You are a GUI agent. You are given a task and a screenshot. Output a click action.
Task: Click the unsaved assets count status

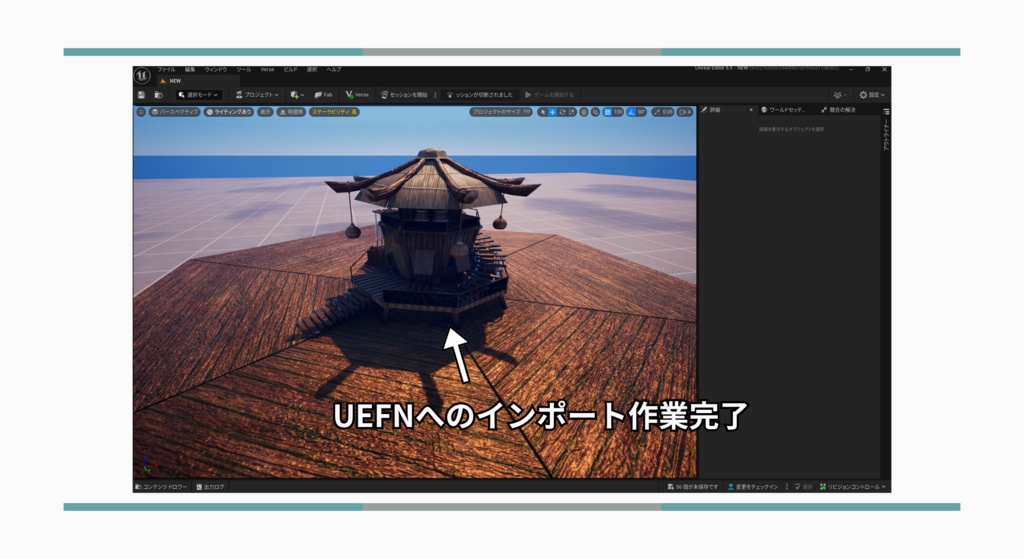click(x=693, y=487)
